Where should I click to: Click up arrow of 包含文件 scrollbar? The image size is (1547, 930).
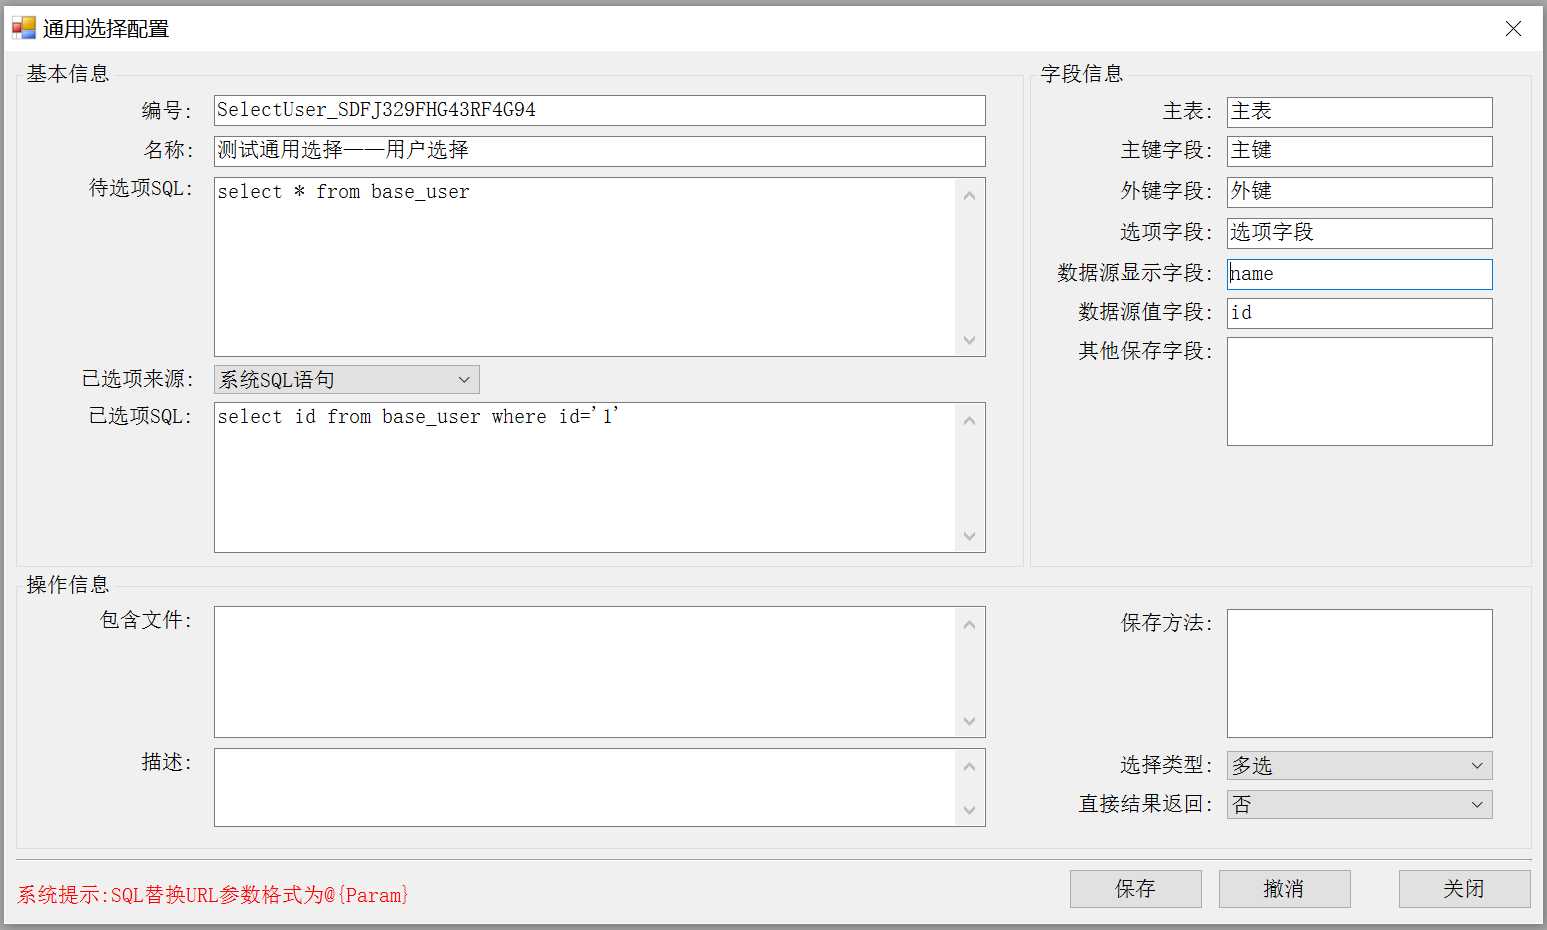coord(969,625)
